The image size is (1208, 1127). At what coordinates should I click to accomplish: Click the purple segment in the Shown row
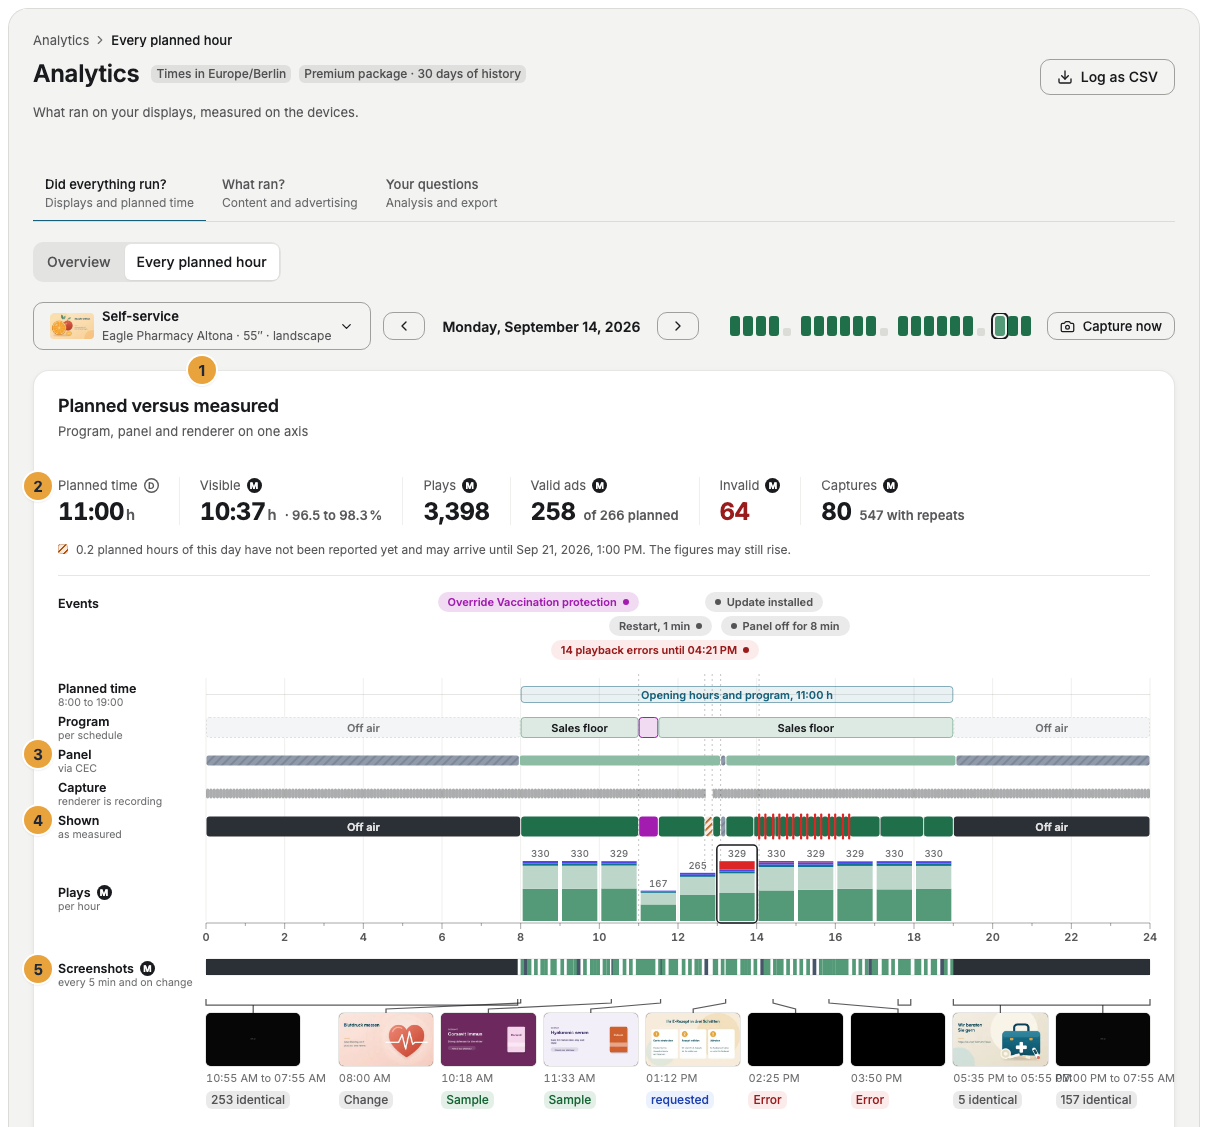pyautogui.click(x=648, y=827)
